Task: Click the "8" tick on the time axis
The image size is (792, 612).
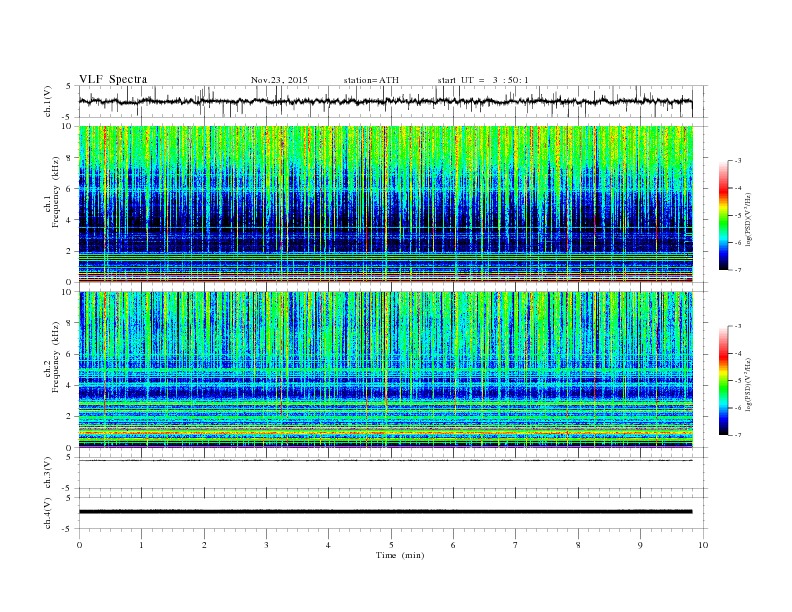Action: pyautogui.click(x=578, y=545)
